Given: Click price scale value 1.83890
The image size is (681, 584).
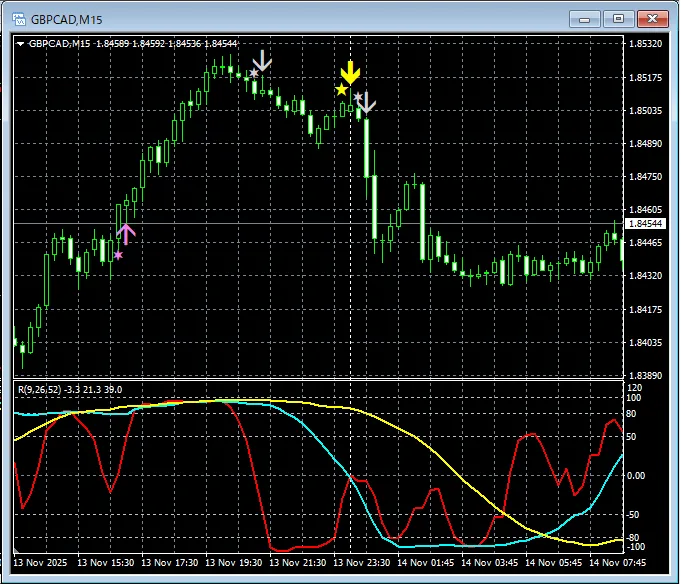Looking at the screenshot, I should click(645, 376).
